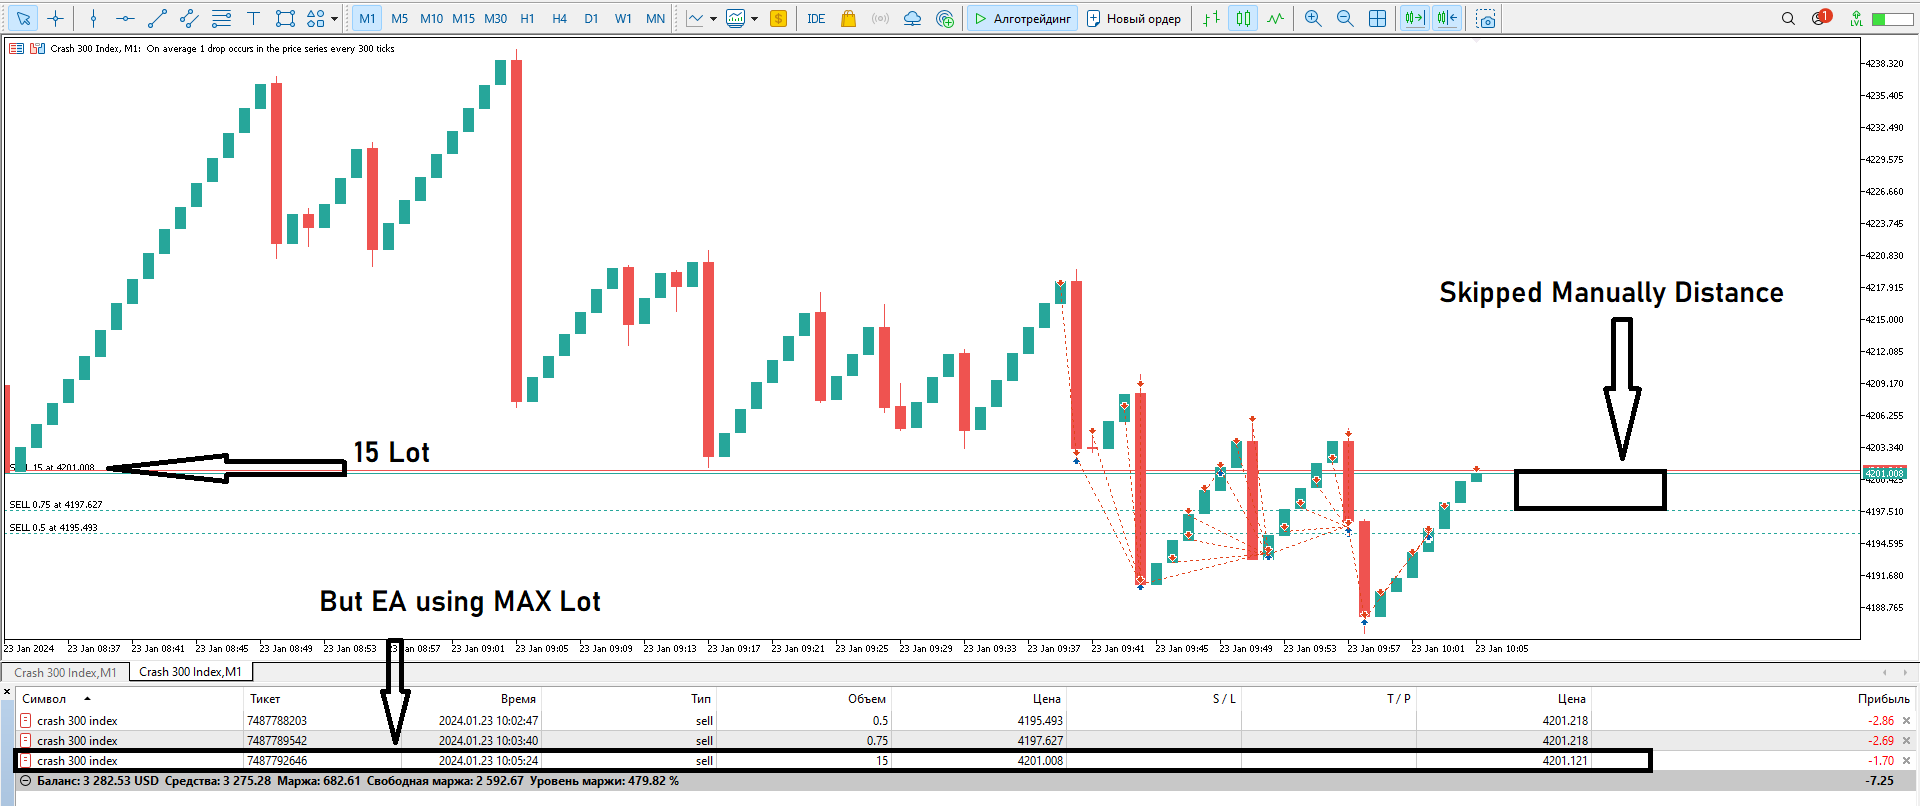Tile chart windows with grid icon
Screen dimensions: 1920x806
(x=1377, y=18)
